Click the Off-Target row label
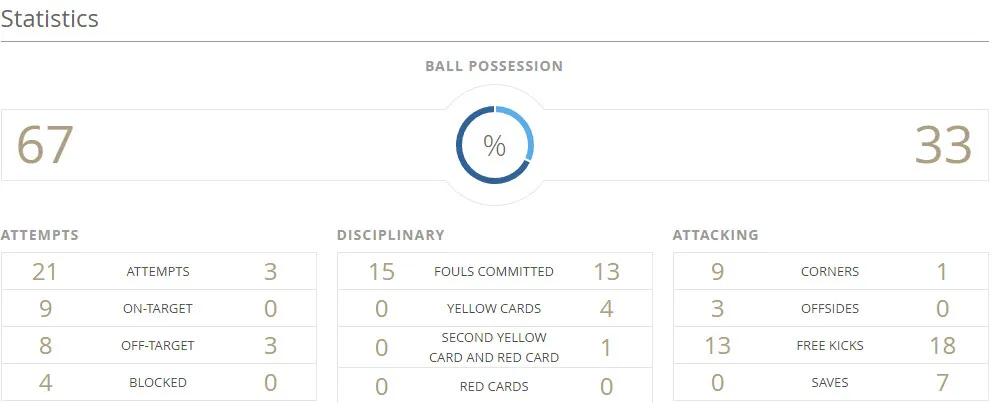This screenshot has width=993, height=403. tap(158, 346)
